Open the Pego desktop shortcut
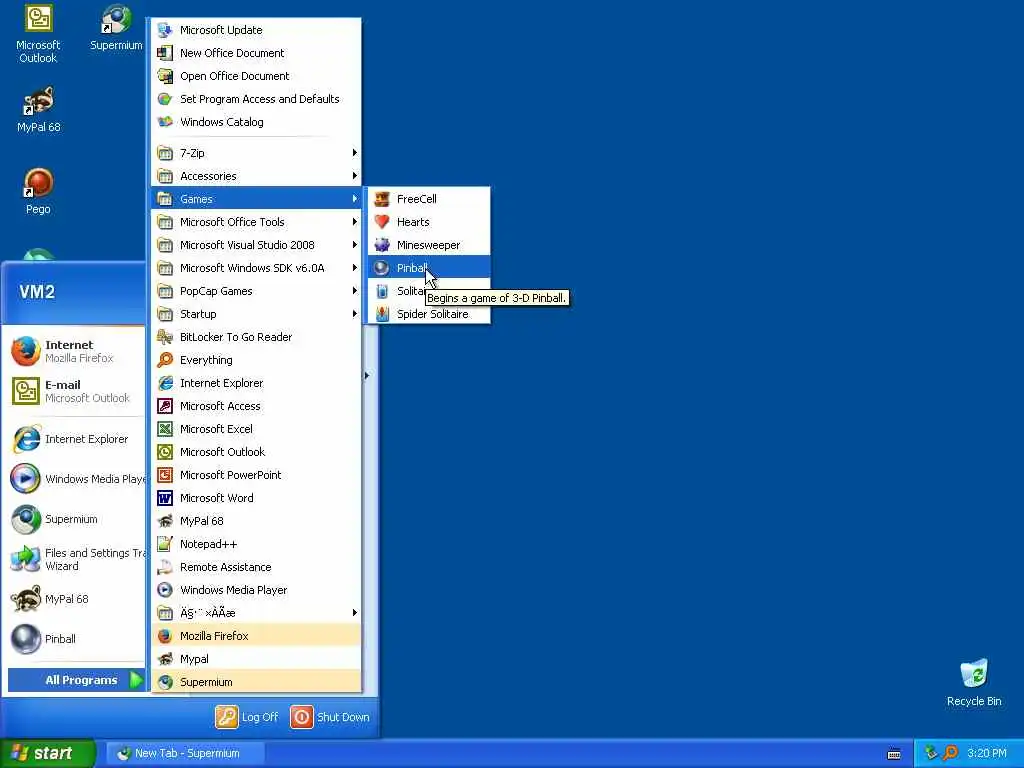 (x=38, y=191)
